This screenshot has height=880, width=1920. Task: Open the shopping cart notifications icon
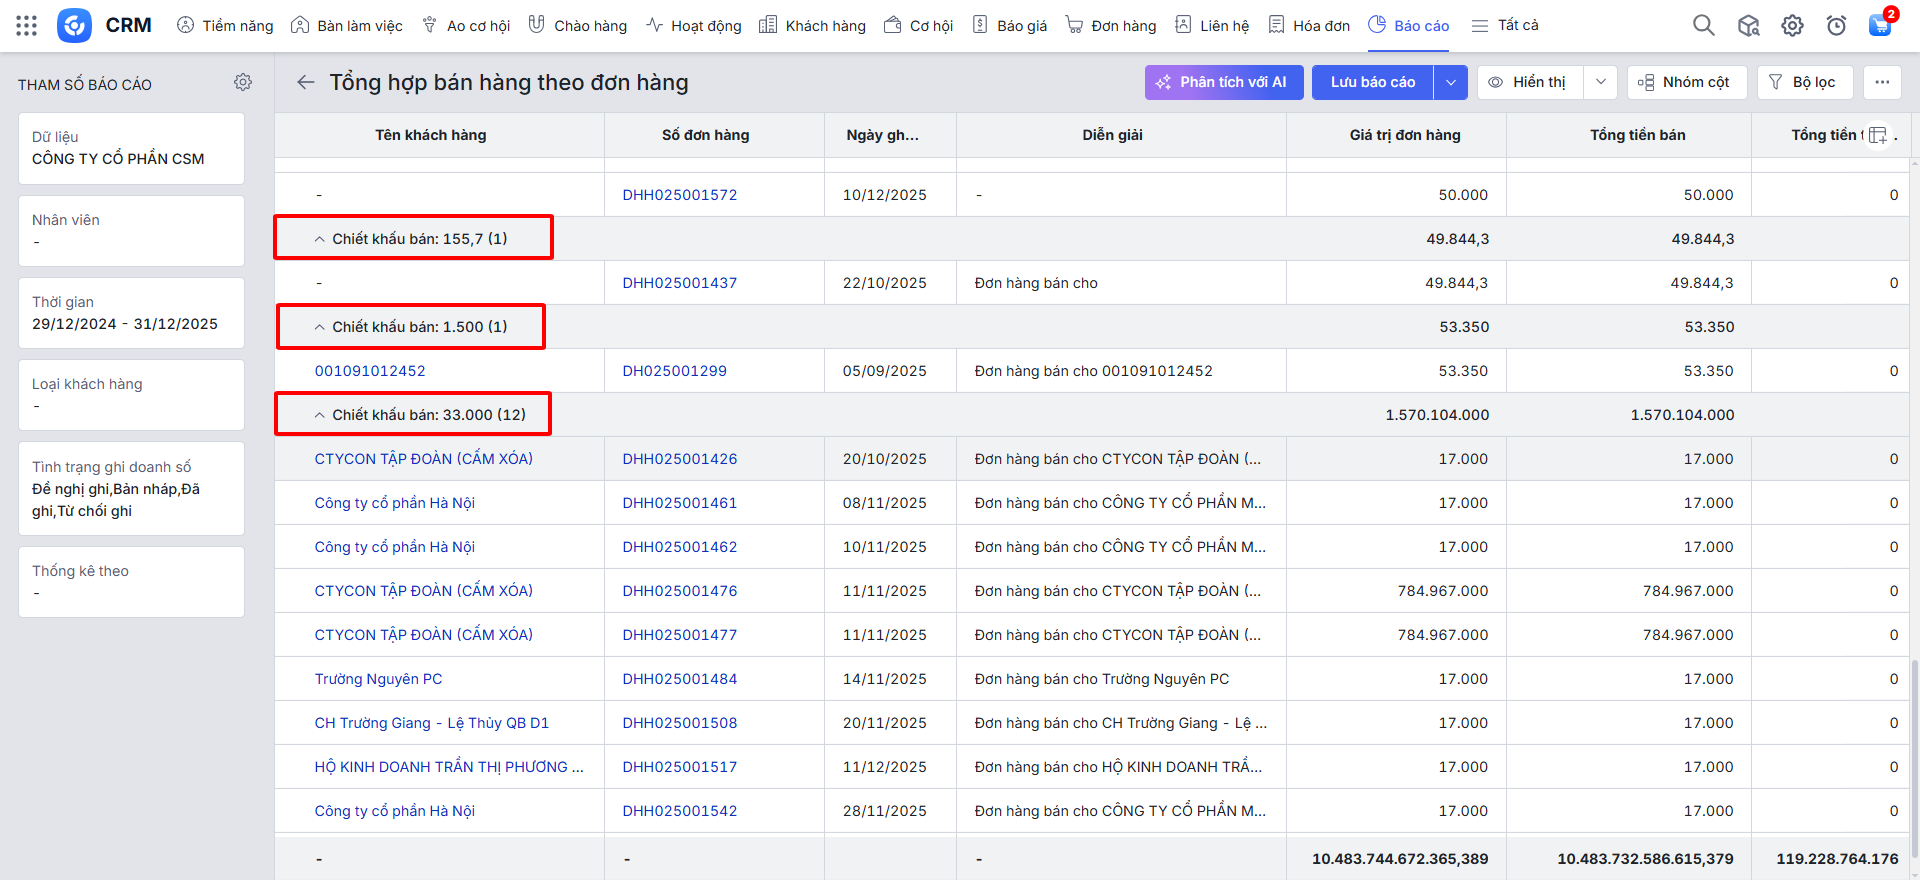(x=1880, y=25)
